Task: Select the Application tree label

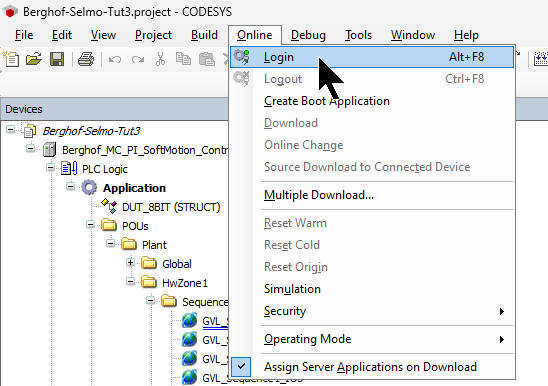Action: (x=134, y=188)
